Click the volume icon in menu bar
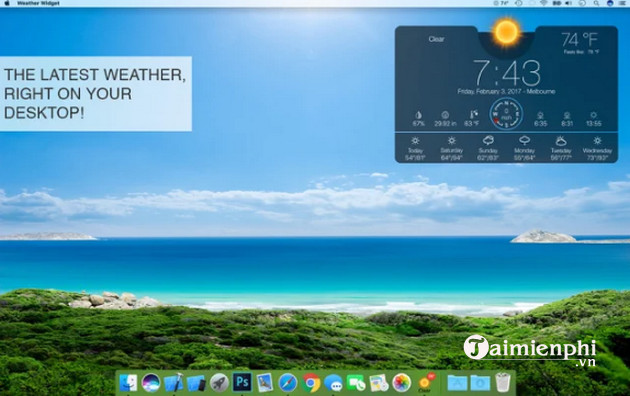 pyautogui.click(x=569, y=3)
